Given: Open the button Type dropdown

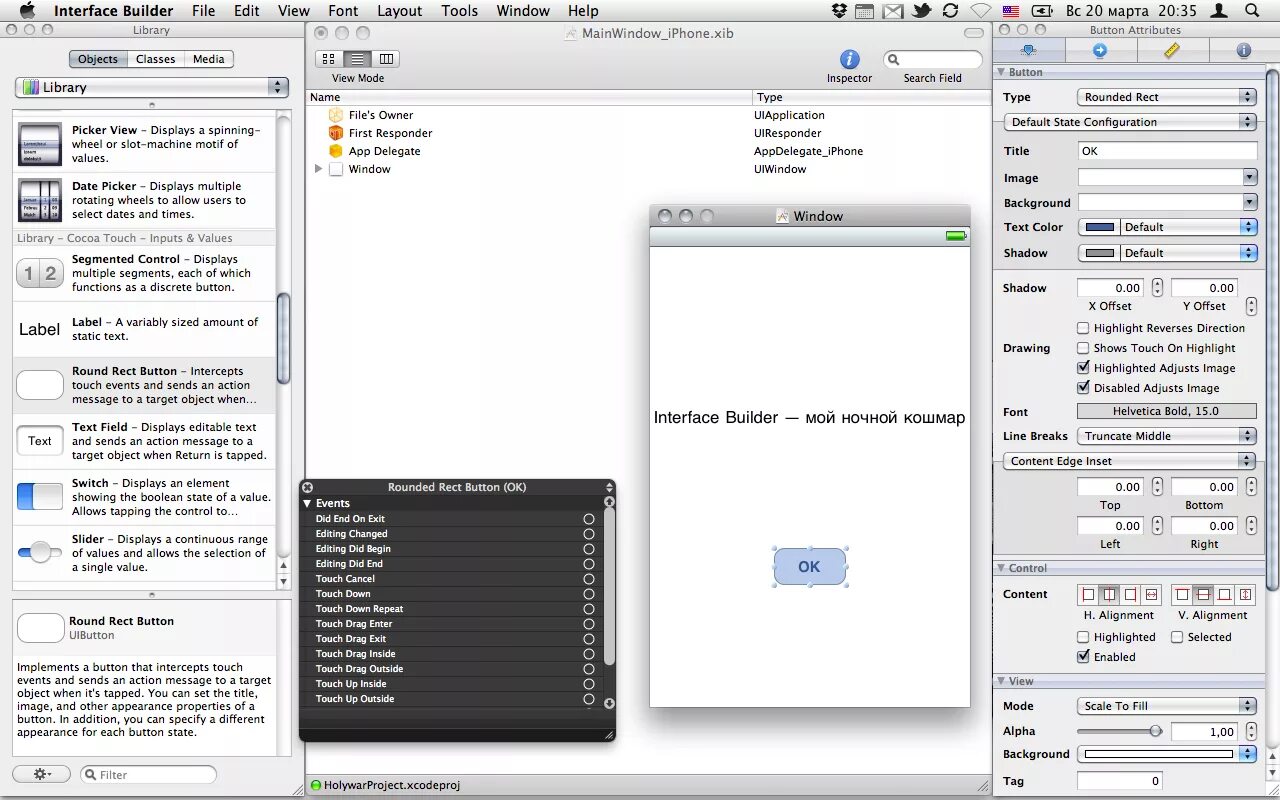Looking at the screenshot, I should (x=1167, y=97).
